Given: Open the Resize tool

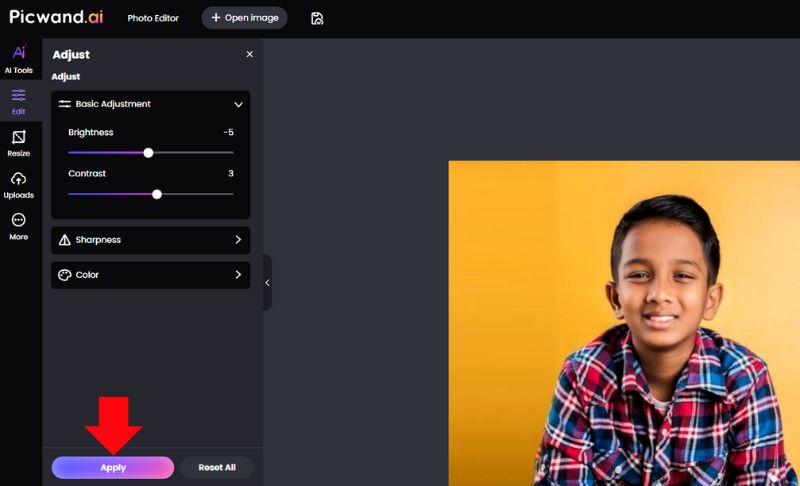Looking at the screenshot, I should click(x=18, y=143).
